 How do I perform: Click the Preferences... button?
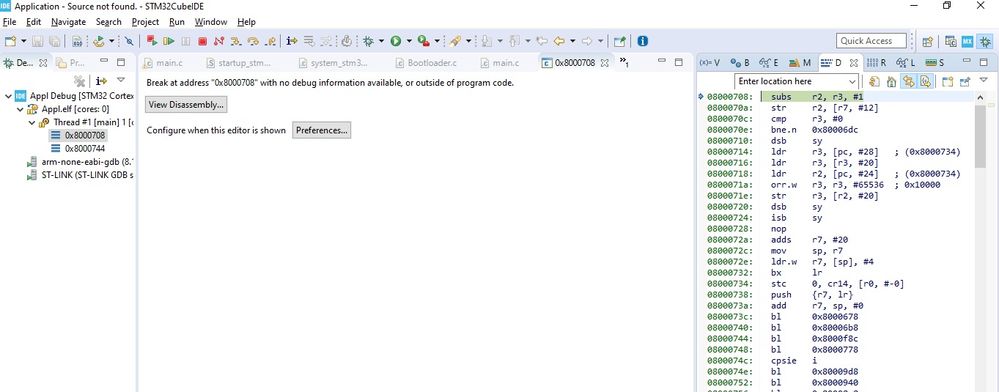[x=322, y=130]
